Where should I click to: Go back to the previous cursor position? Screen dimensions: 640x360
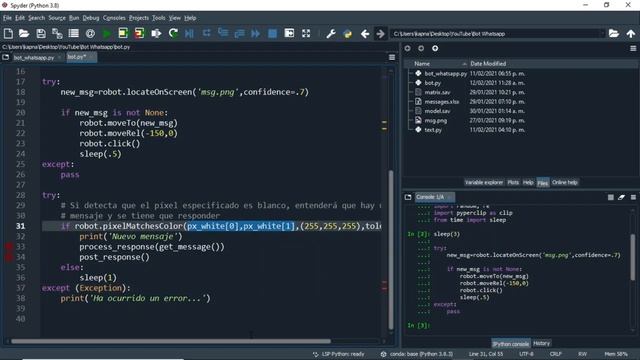tap(365, 33)
